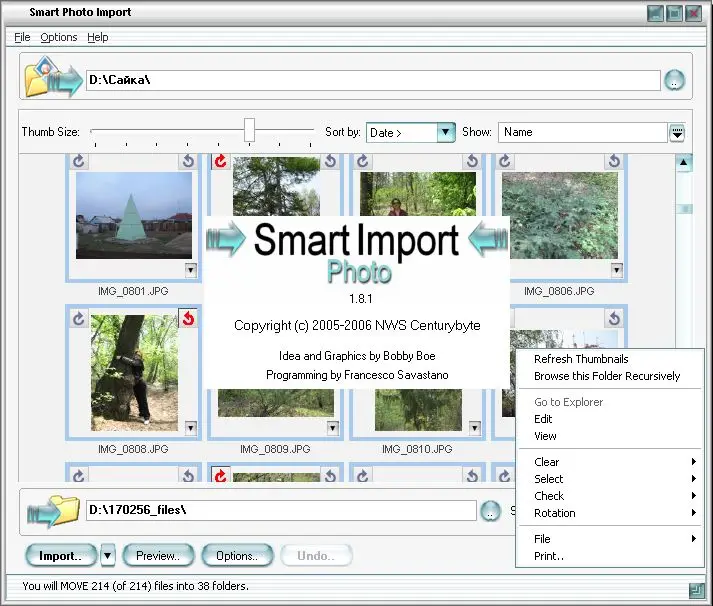Expand the File submenu in context menu

pyautogui.click(x=609, y=539)
